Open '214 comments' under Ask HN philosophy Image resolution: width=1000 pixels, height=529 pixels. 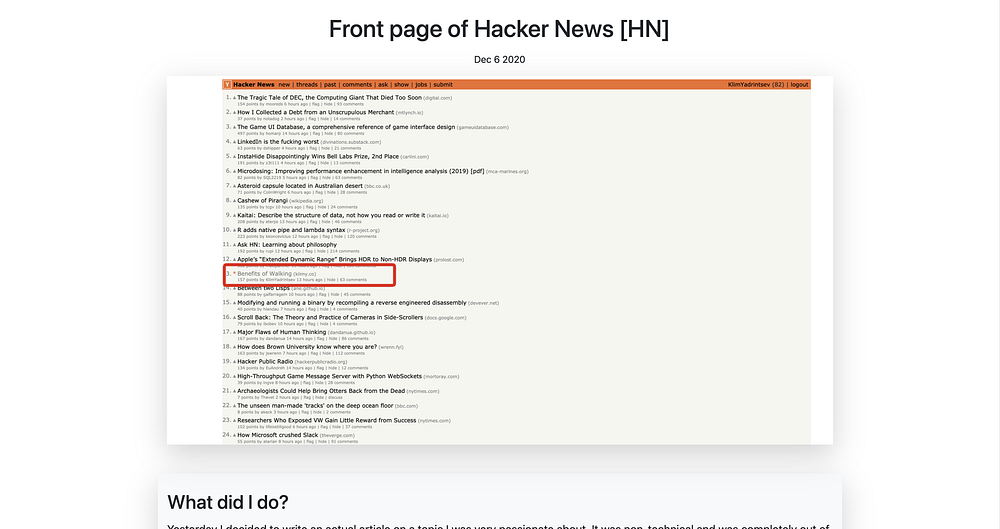coord(345,251)
